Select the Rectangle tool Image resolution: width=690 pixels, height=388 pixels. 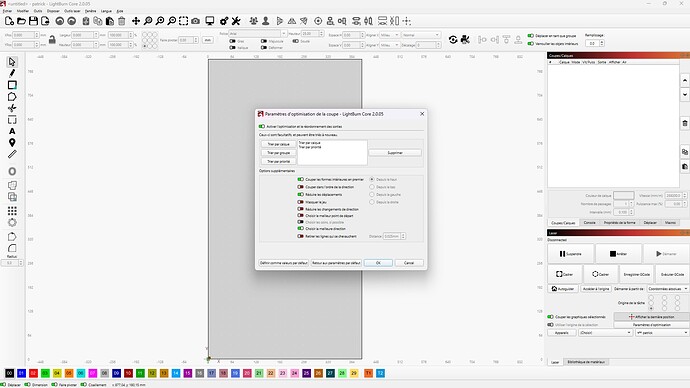click(12, 85)
